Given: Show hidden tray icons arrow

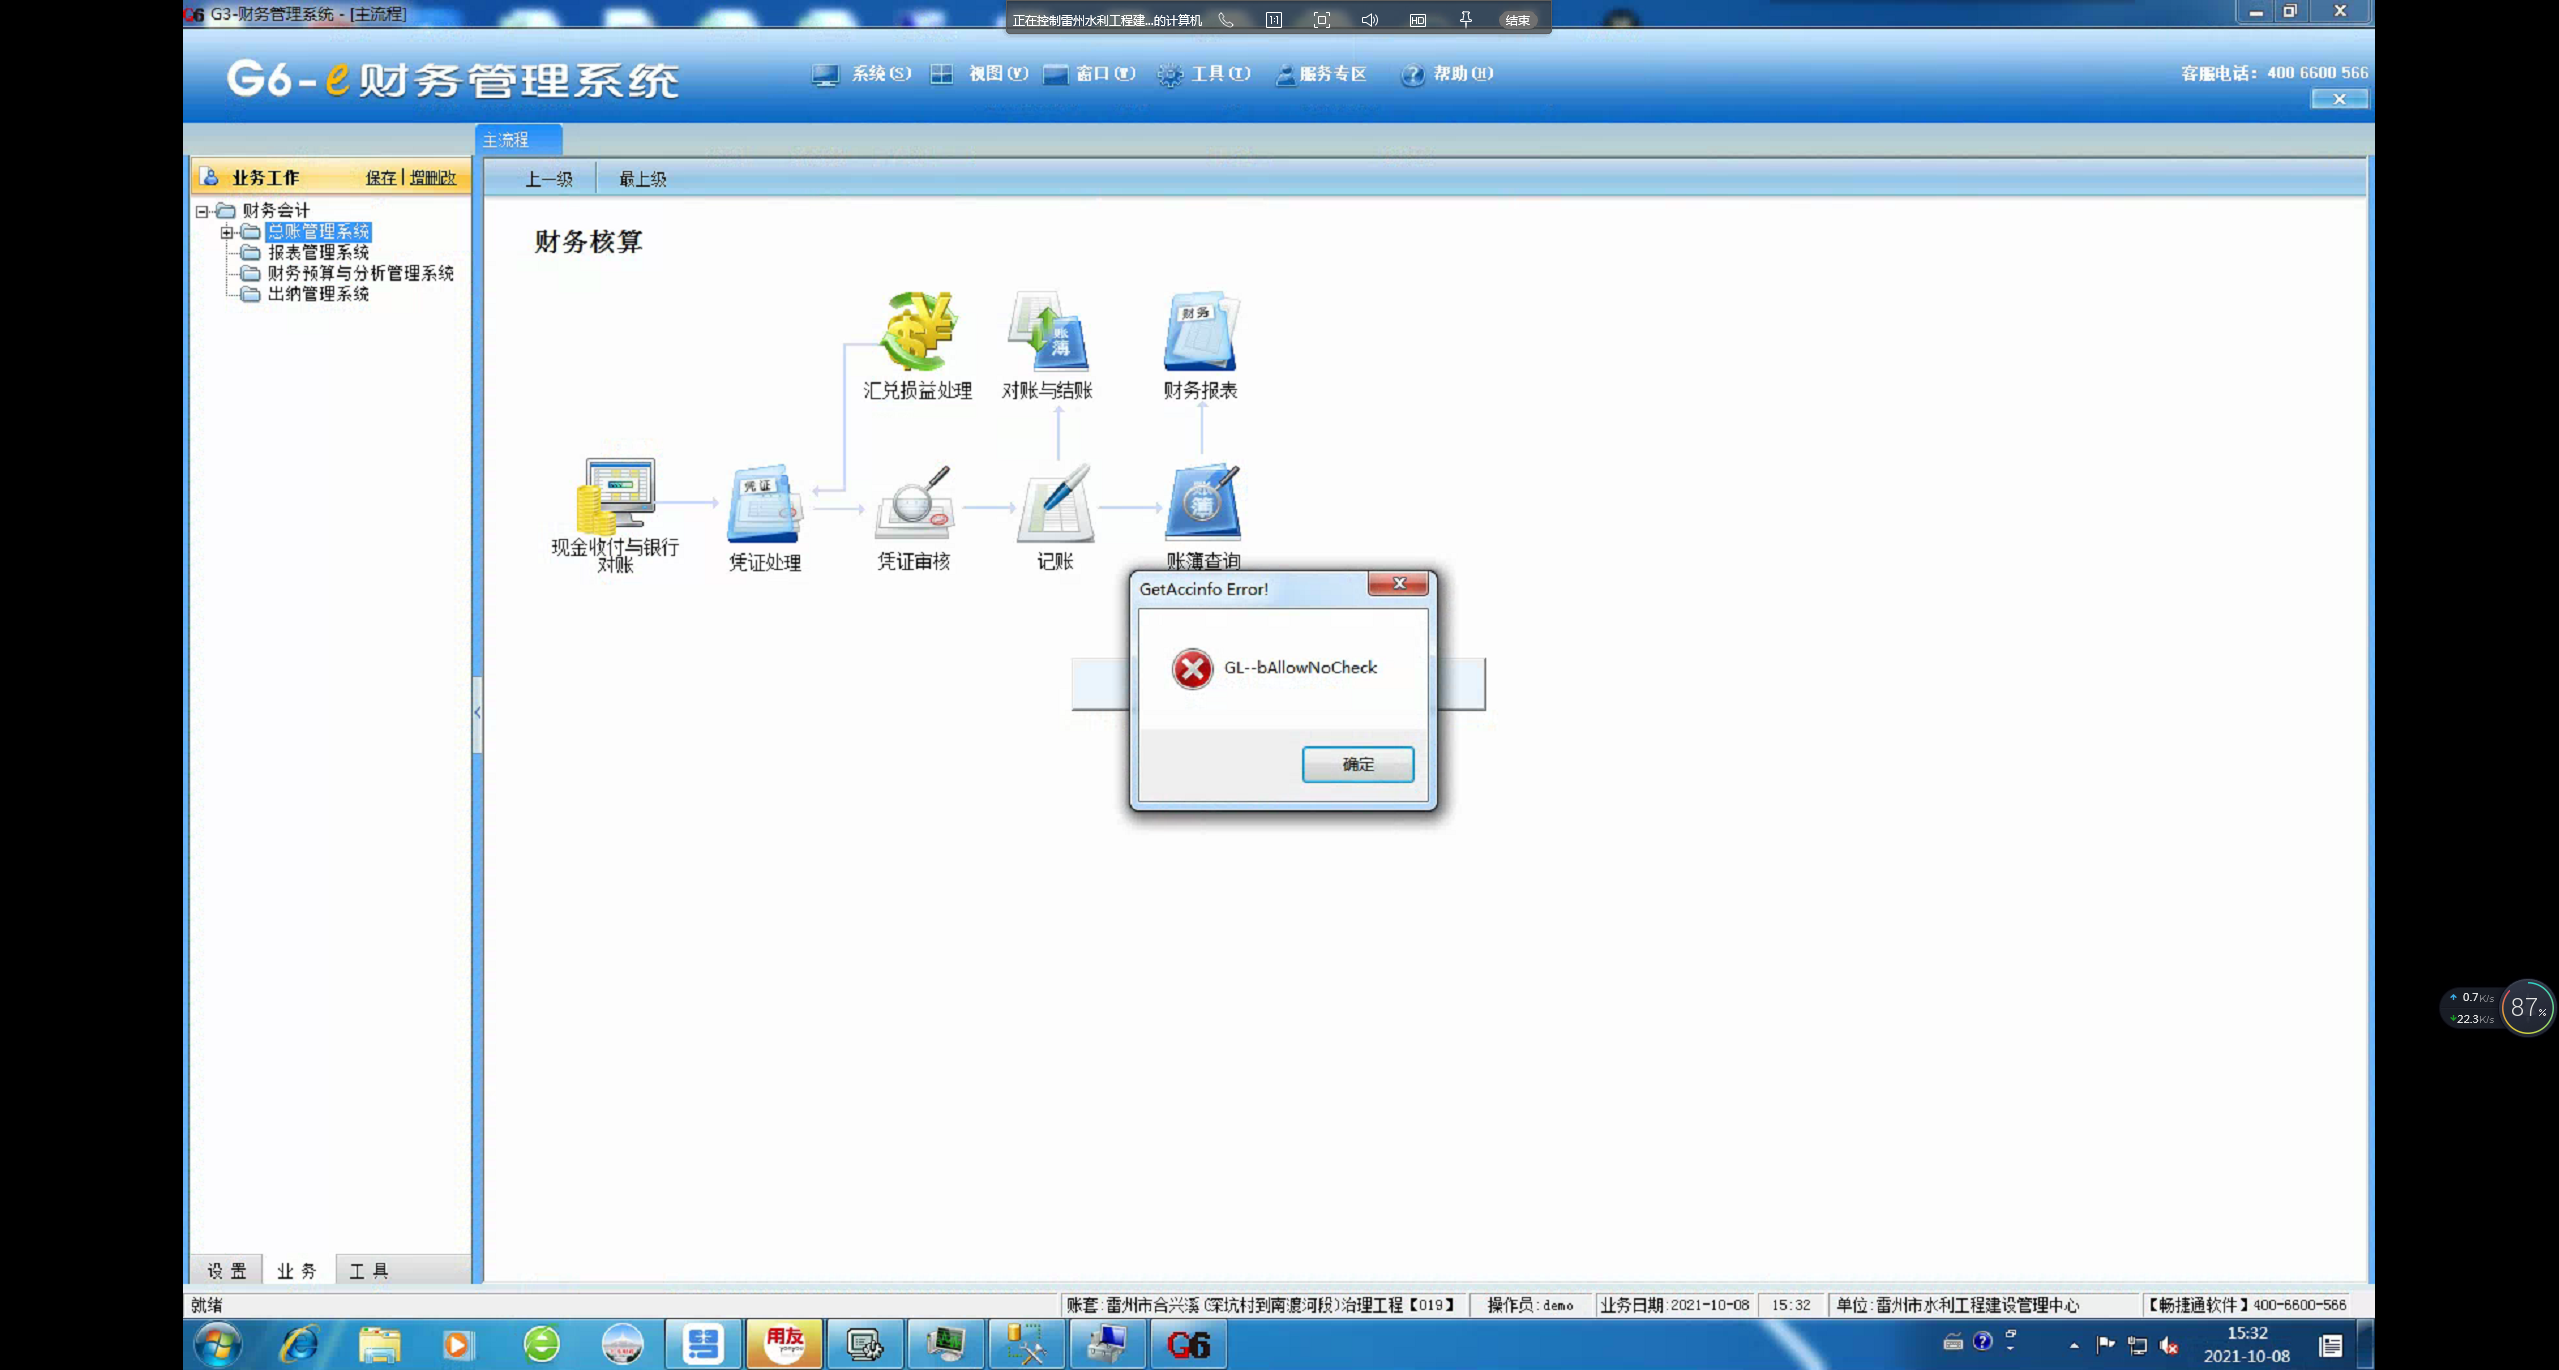Looking at the screenshot, I should (x=2074, y=1345).
